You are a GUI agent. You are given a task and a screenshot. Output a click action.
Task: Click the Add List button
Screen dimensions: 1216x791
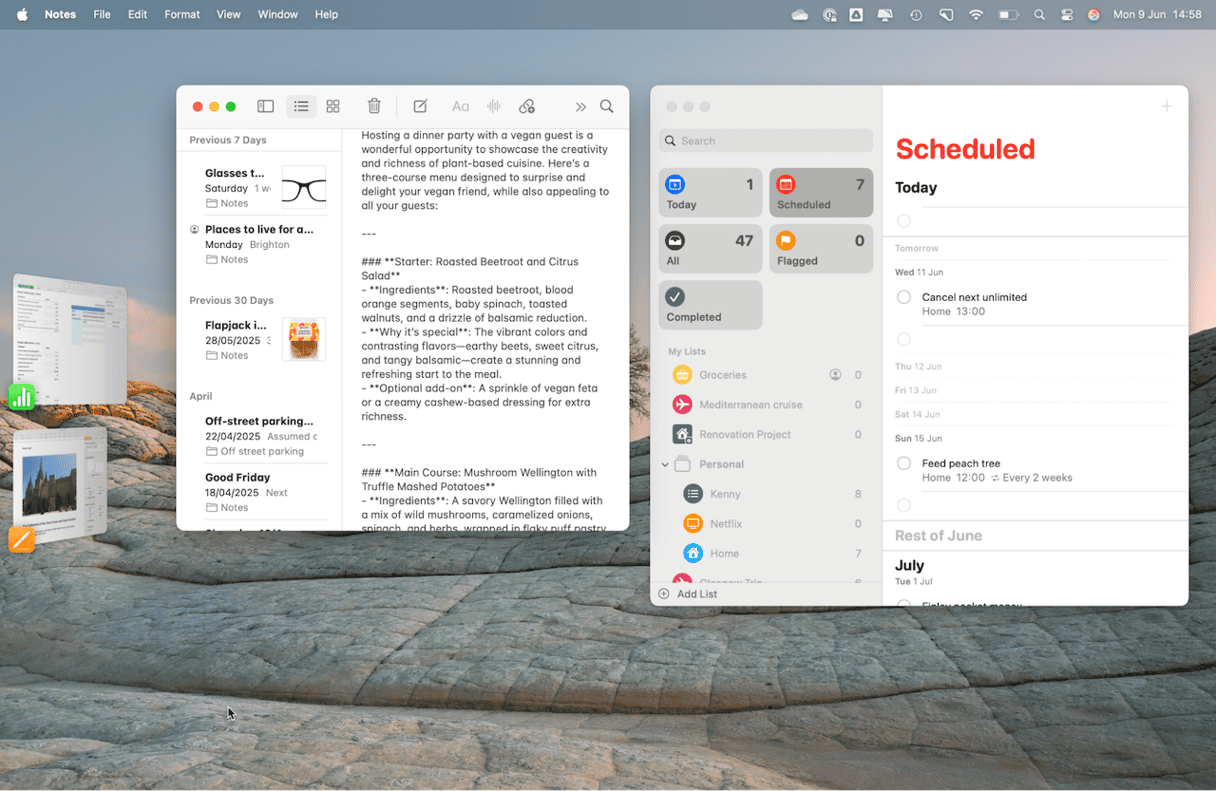[x=688, y=594]
